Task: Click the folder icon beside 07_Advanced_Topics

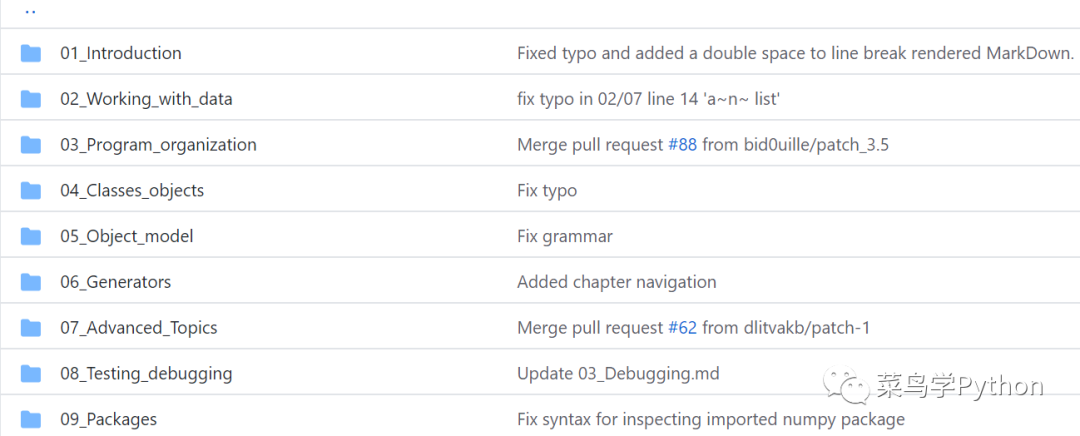Action: (31, 328)
